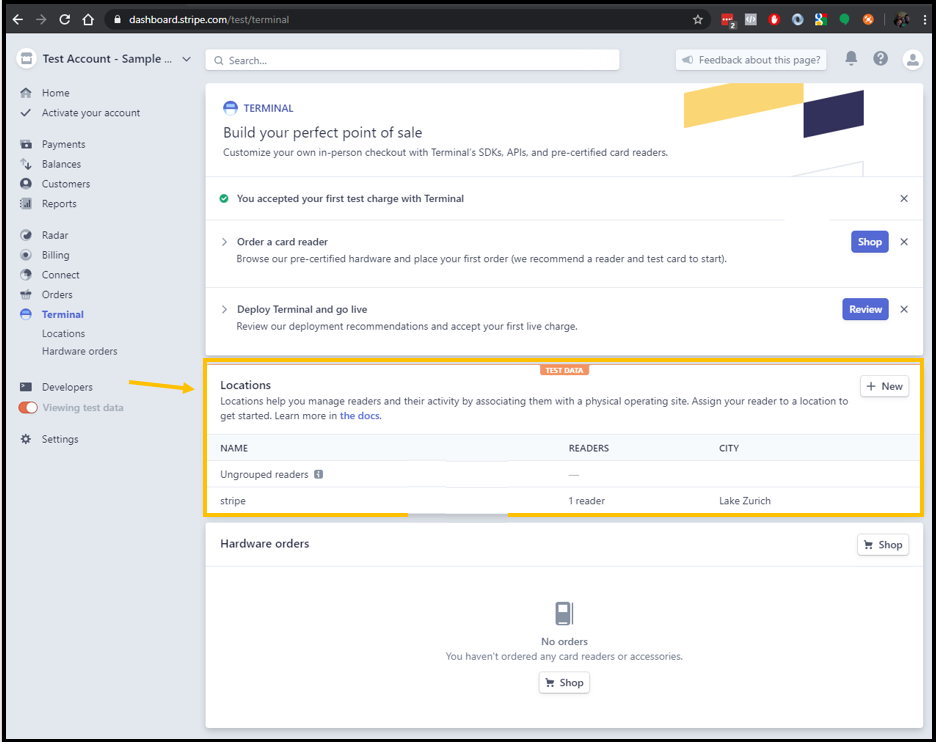Click the TEST DATA badge
The image size is (936, 742).
pos(564,370)
